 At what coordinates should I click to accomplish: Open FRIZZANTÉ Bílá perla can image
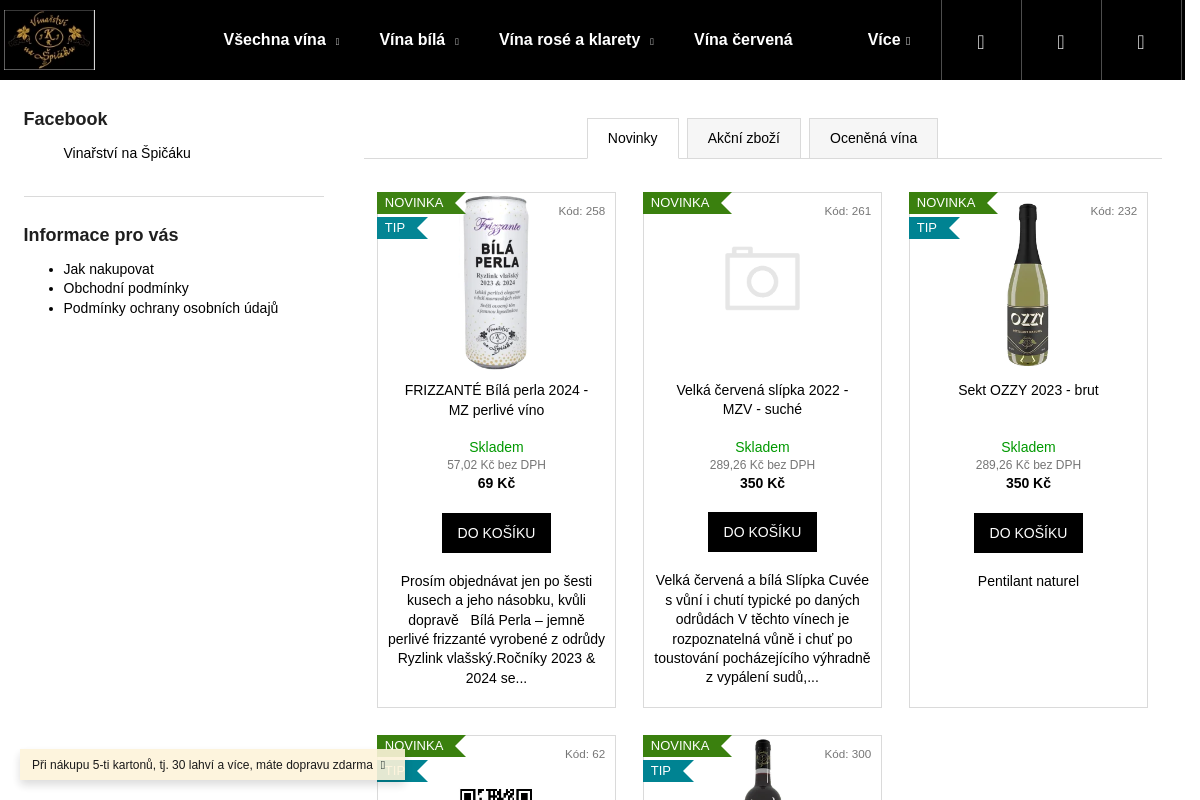[x=496, y=282]
